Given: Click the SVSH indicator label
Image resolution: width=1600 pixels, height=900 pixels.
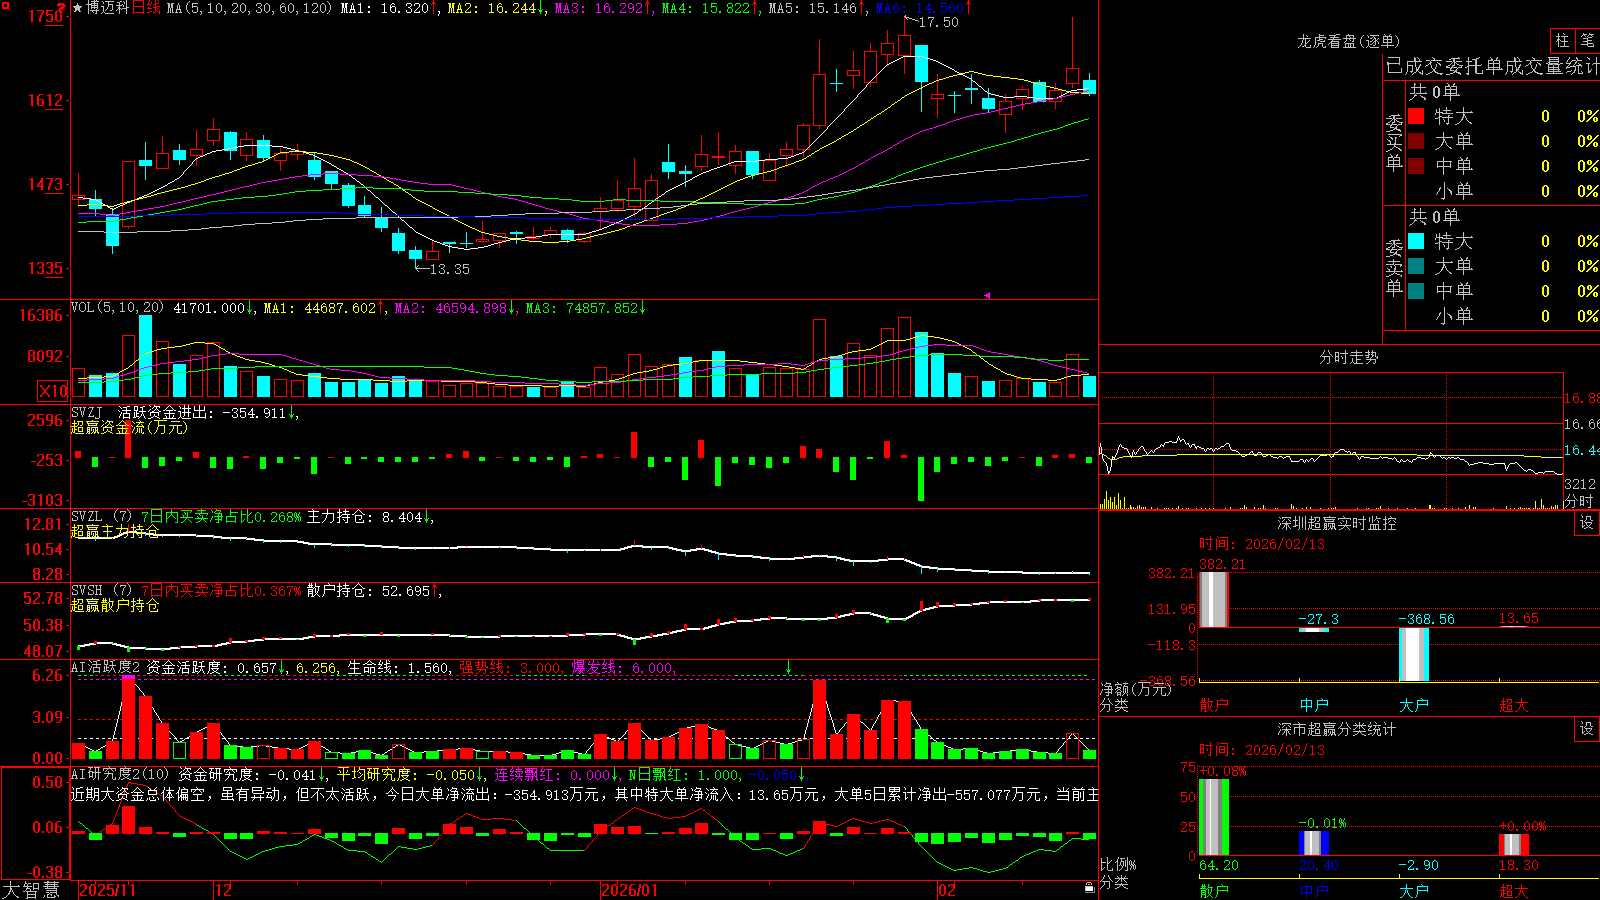Looking at the screenshot, I should 86,591.
